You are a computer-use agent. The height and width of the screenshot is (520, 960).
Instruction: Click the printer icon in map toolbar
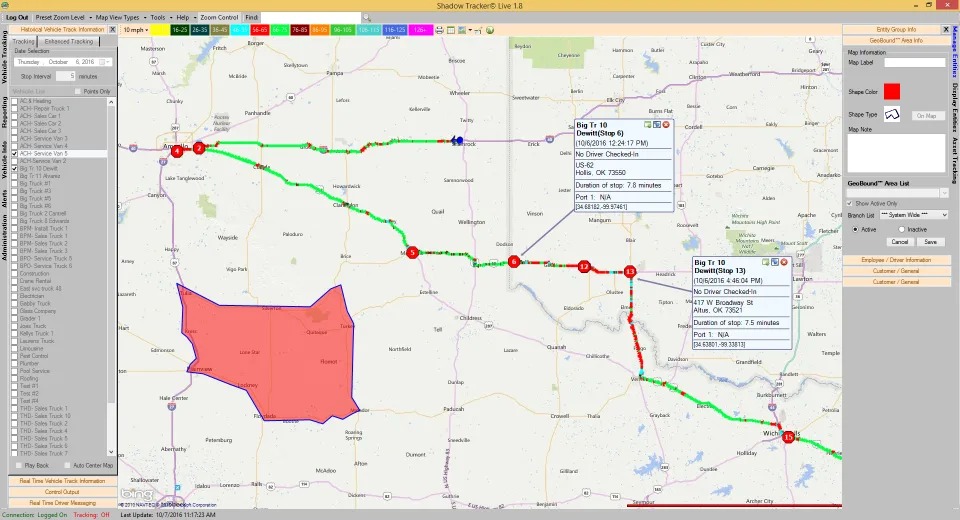click(x=439, y=30)
